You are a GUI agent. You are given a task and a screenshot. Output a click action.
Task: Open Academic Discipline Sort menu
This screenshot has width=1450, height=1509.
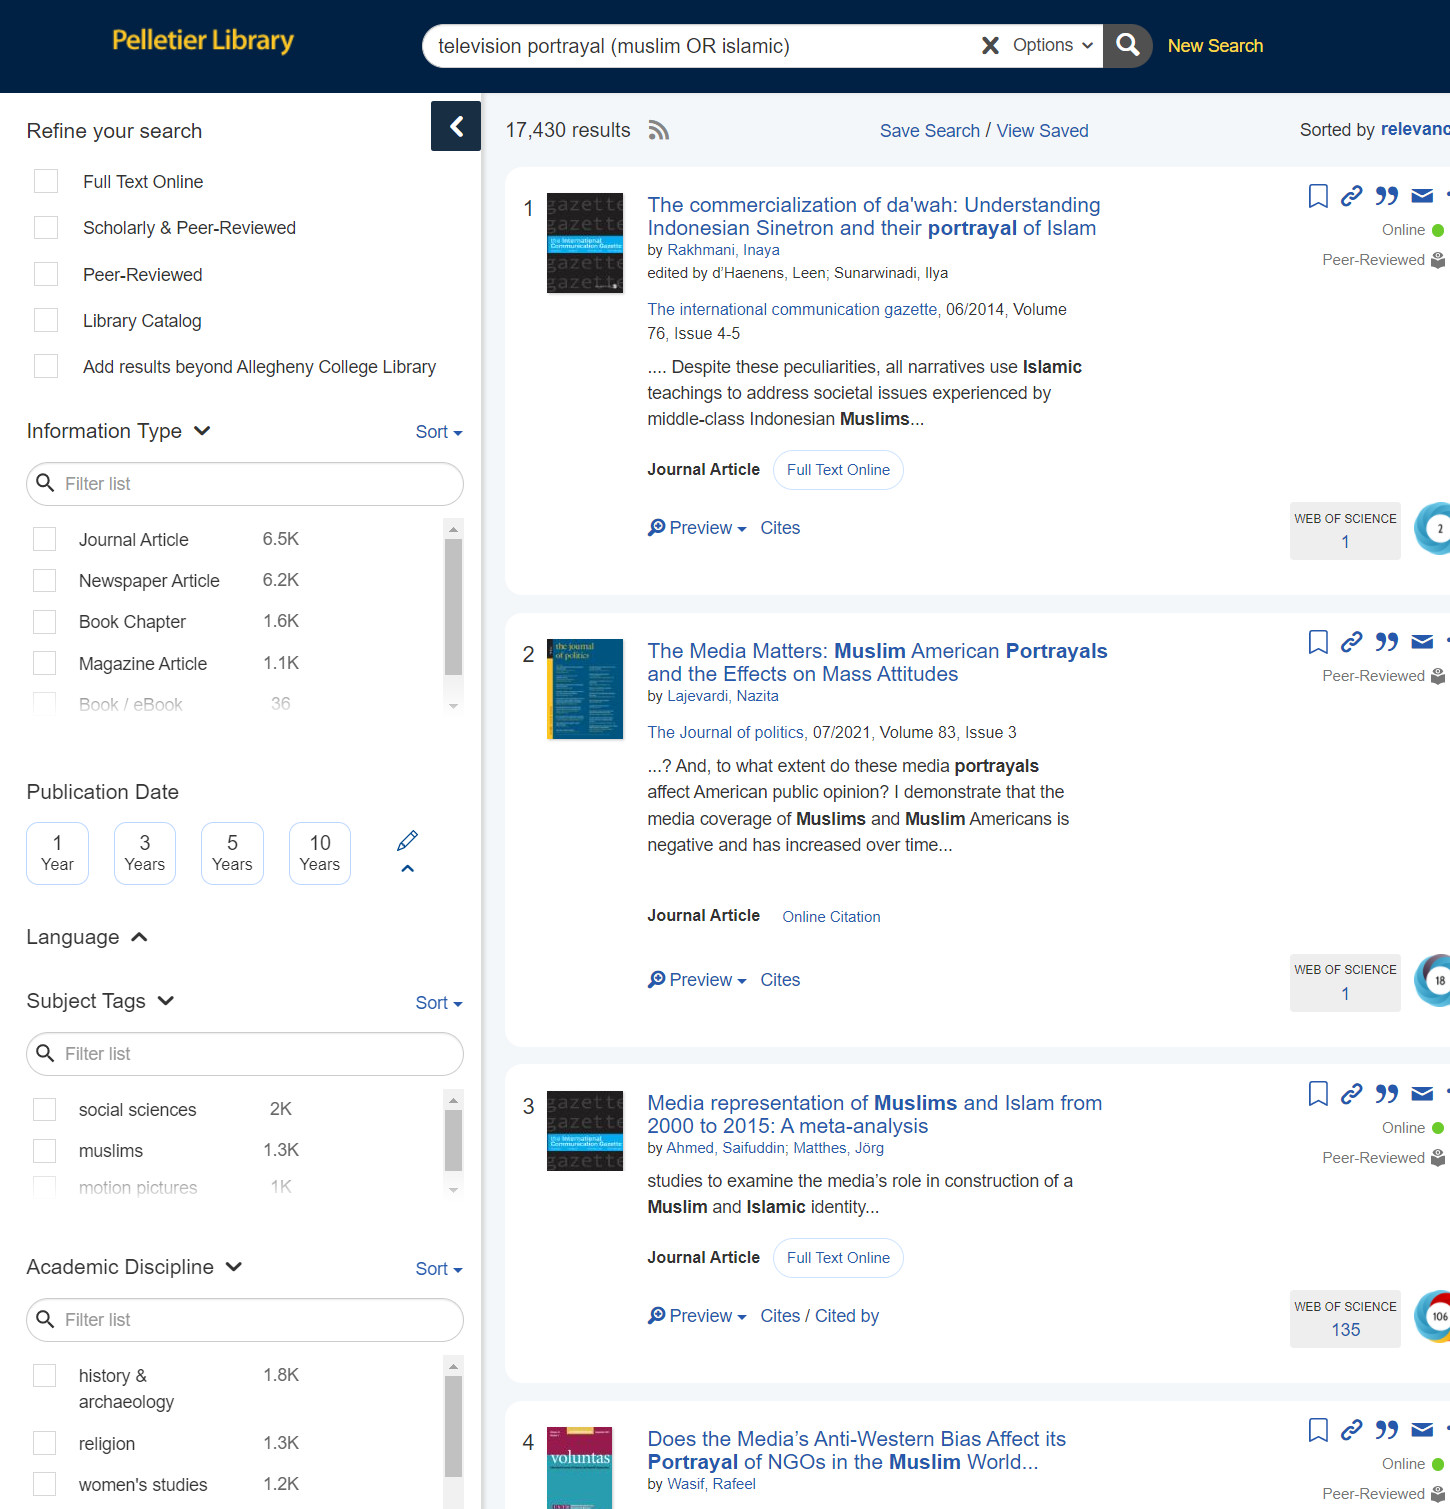439,1268
